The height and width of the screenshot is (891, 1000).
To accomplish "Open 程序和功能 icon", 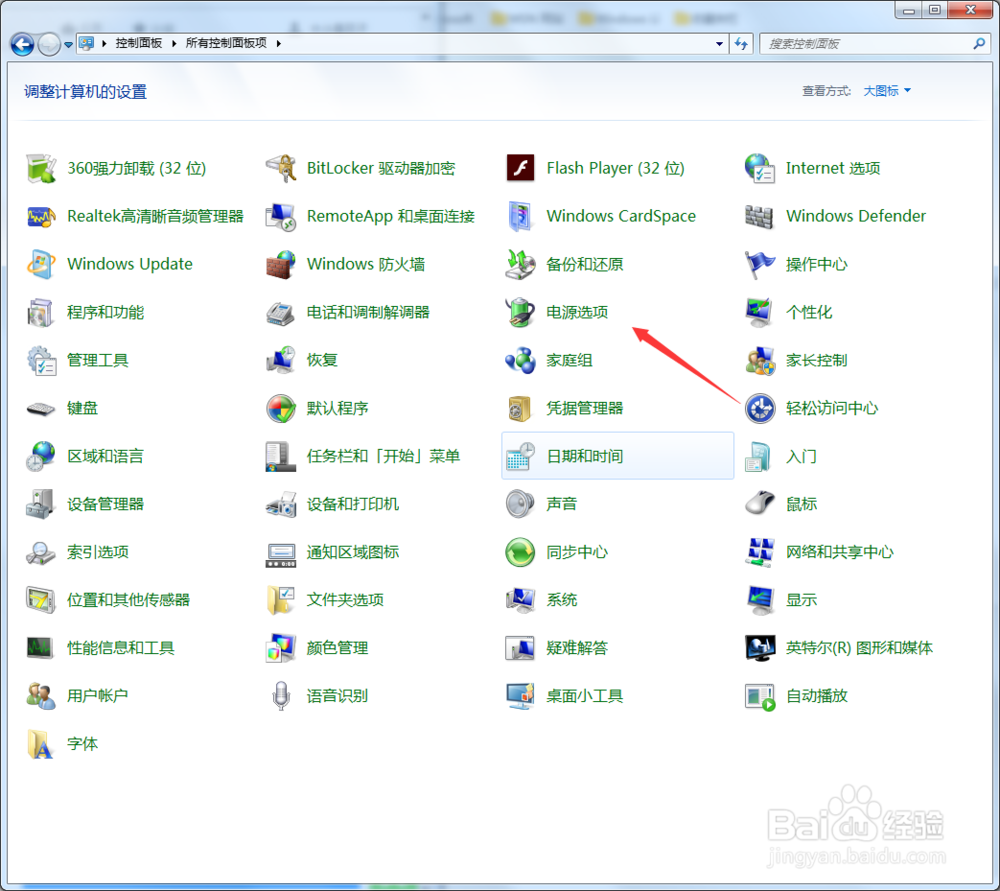I will pyautogui.click(x=41, y=313).
